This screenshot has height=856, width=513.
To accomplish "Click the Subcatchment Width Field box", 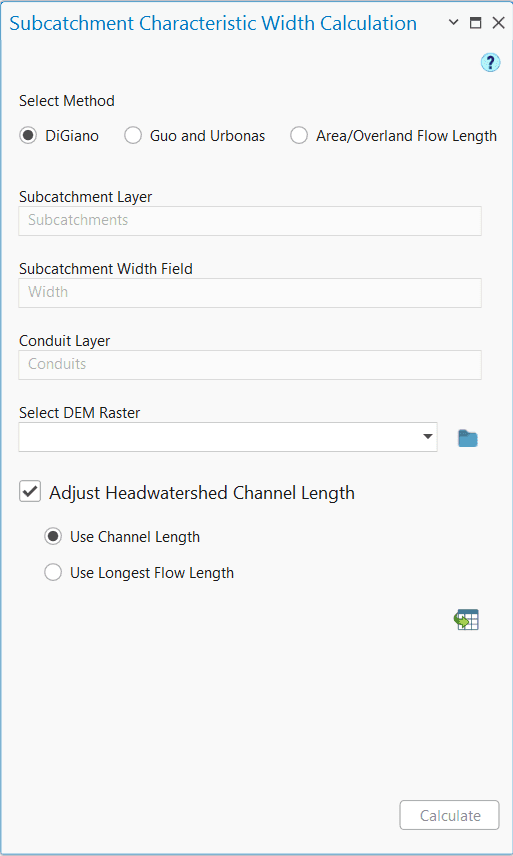I will tap(250, 293).
